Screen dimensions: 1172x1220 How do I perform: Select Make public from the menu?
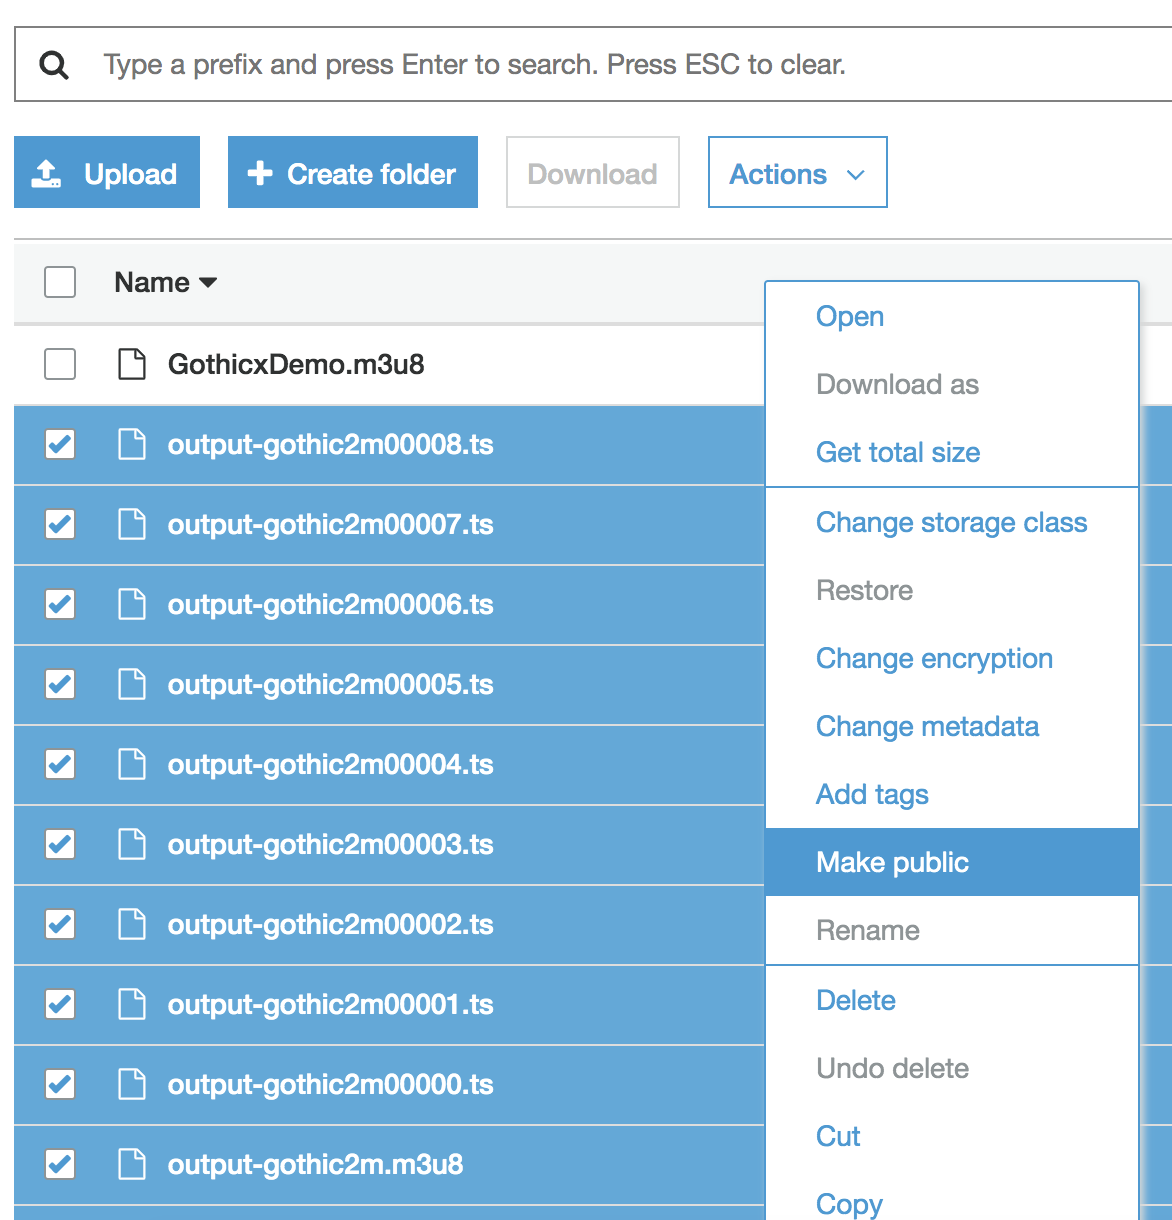coord(891,861)
